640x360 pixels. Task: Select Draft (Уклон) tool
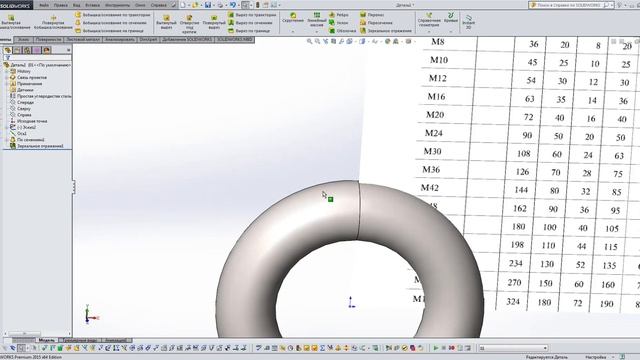pos(338,22)
